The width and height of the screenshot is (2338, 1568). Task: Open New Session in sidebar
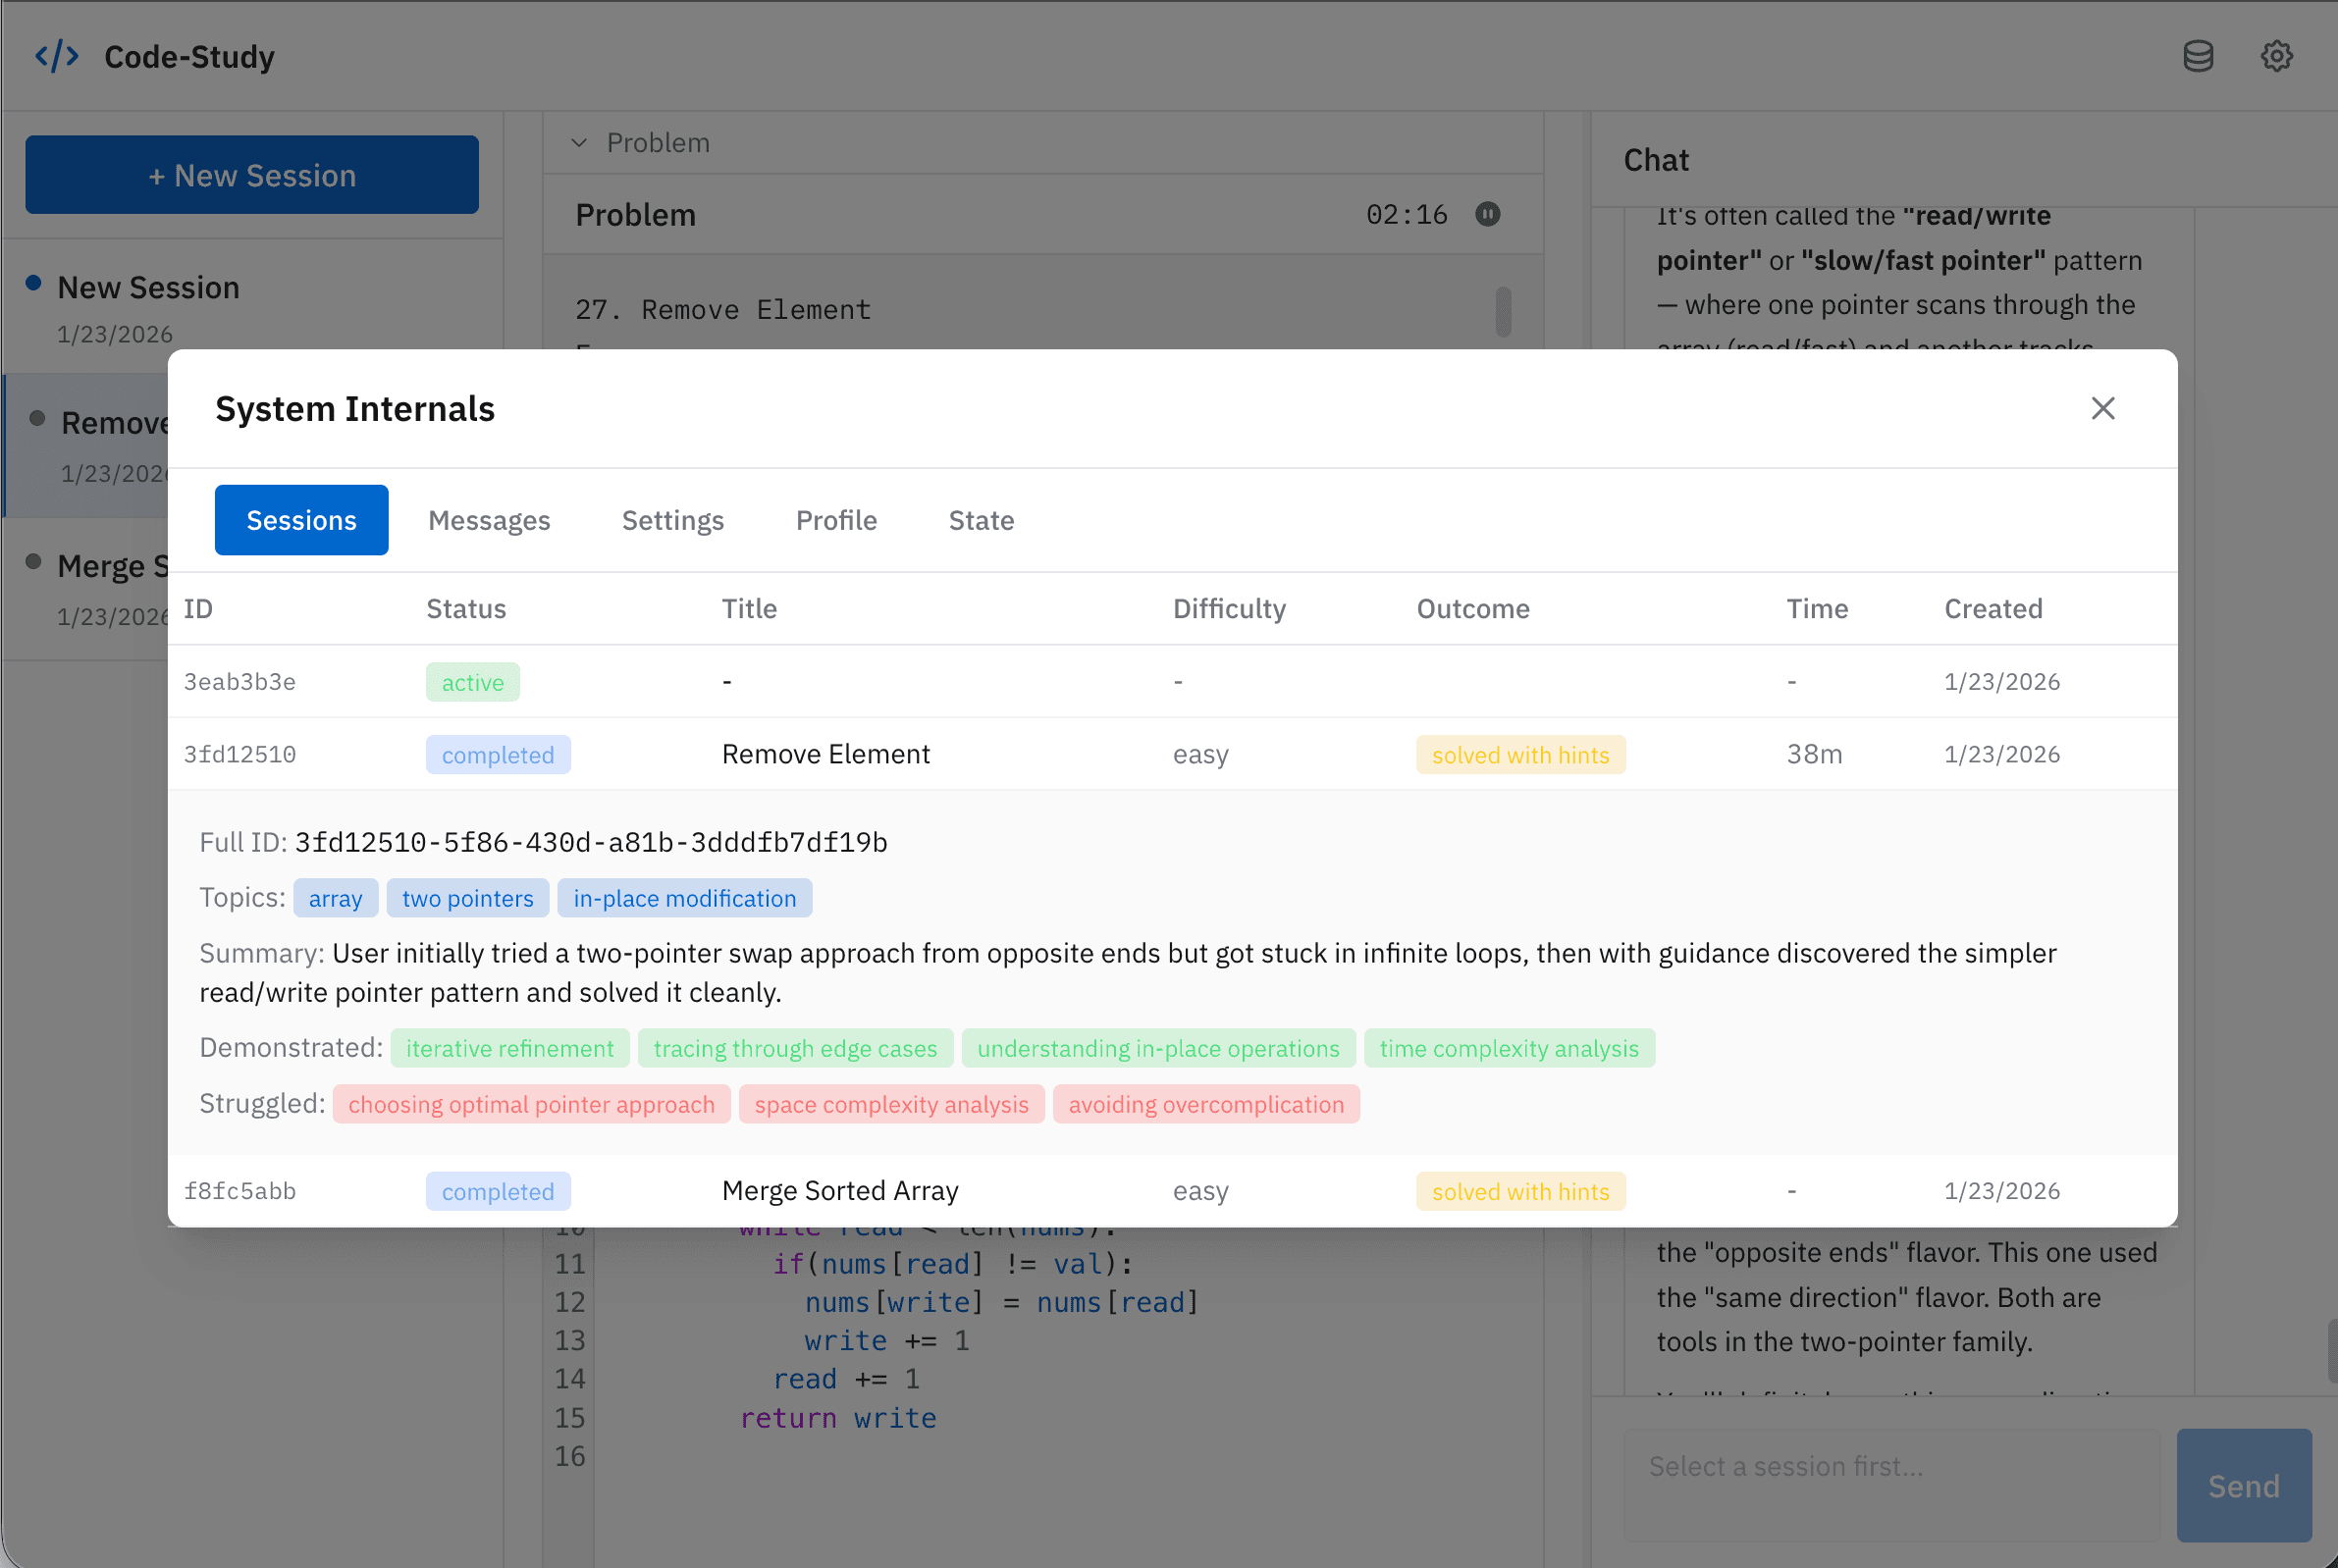(148, 288)
